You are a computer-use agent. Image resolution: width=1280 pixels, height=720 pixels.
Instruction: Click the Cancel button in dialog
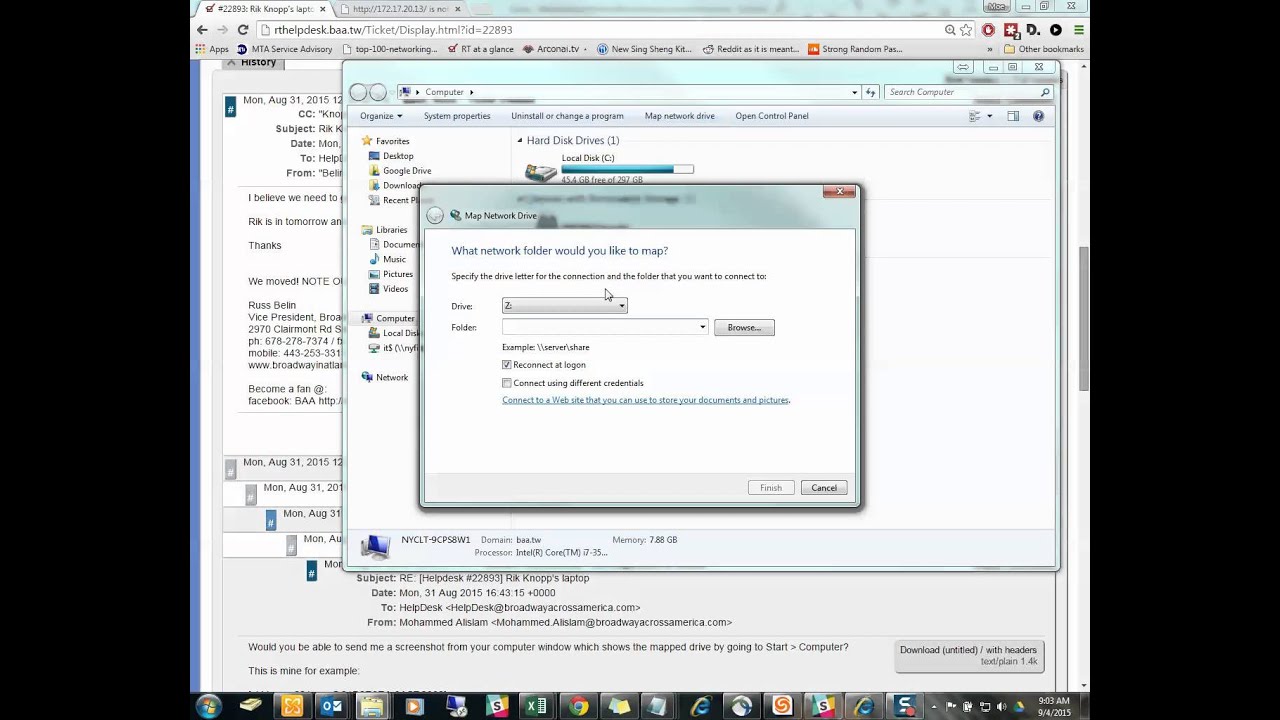pos(824,488)
